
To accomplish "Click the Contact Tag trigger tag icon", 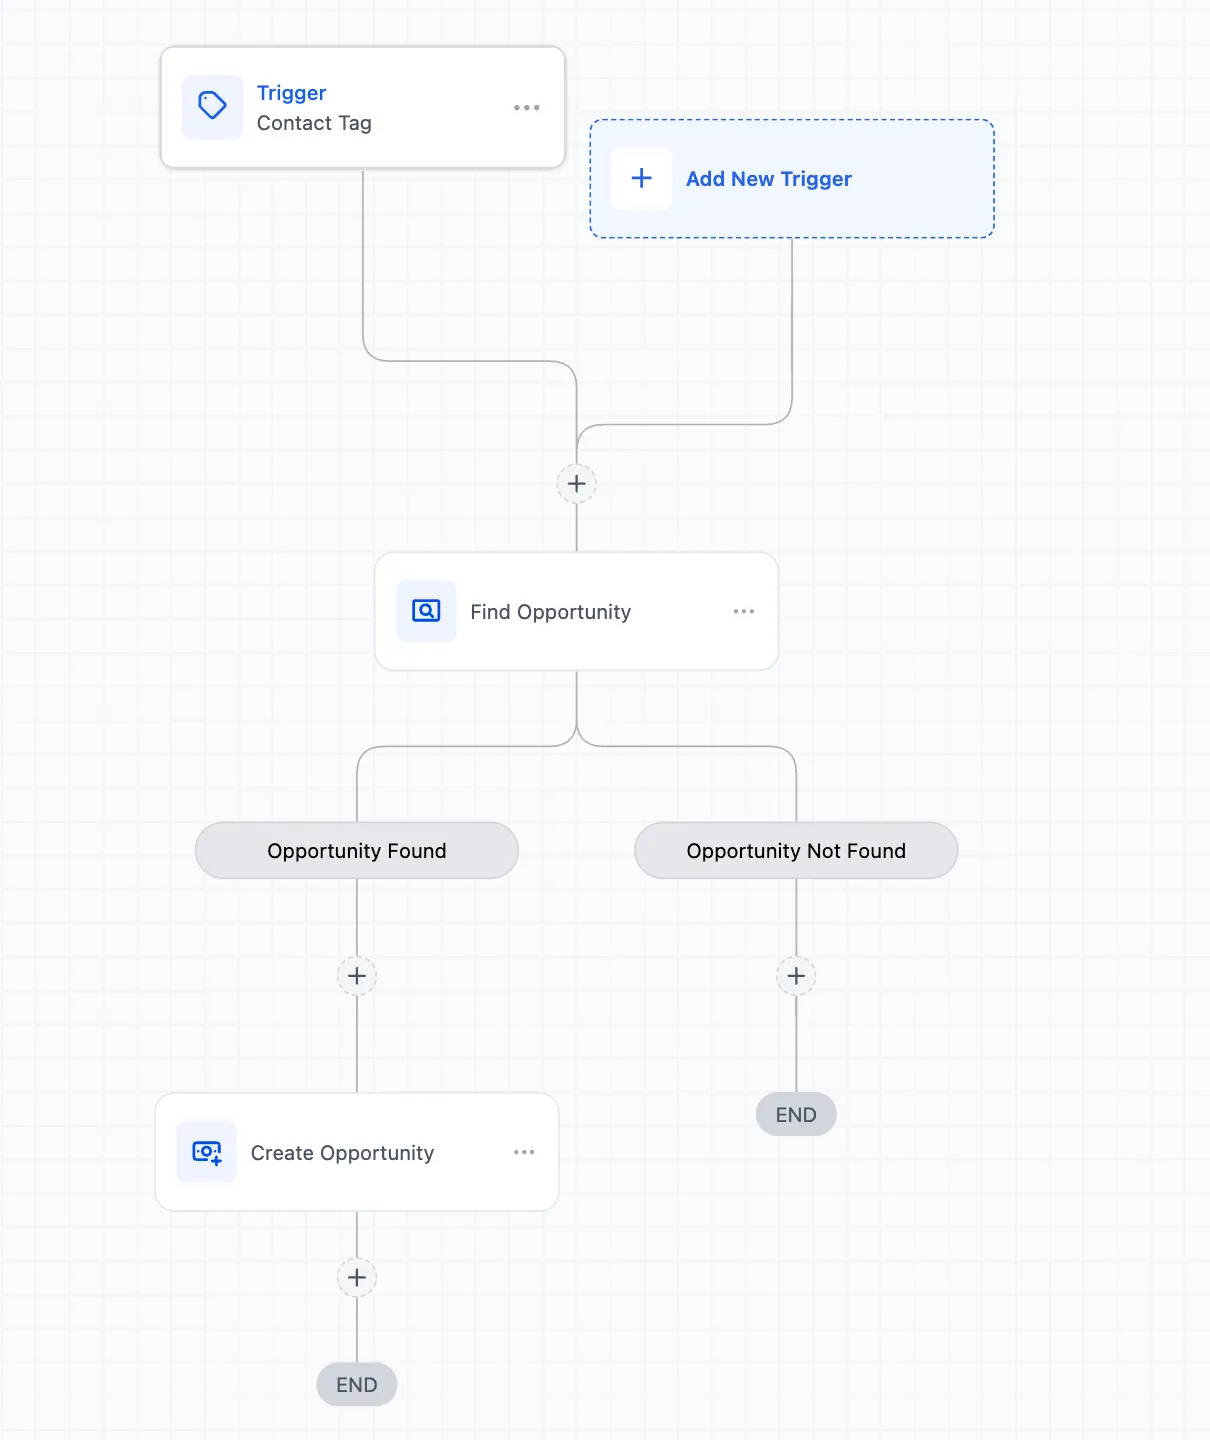I will (x=212, y=106).
